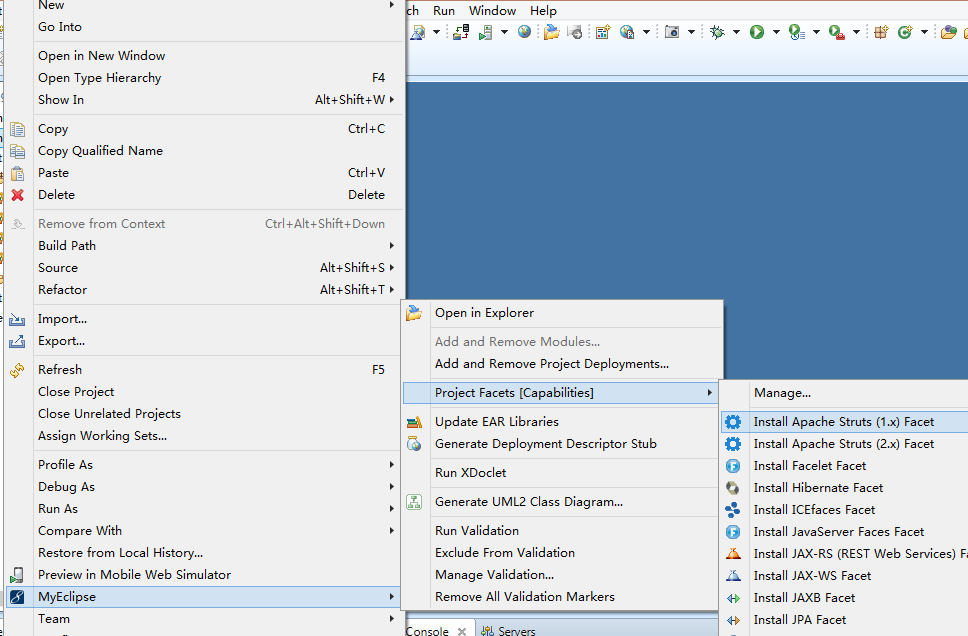Open the dropdown arrow beside camera icon
Image resolution: width=968 pixels, height=636 pixels.
(x=691, y=32)
